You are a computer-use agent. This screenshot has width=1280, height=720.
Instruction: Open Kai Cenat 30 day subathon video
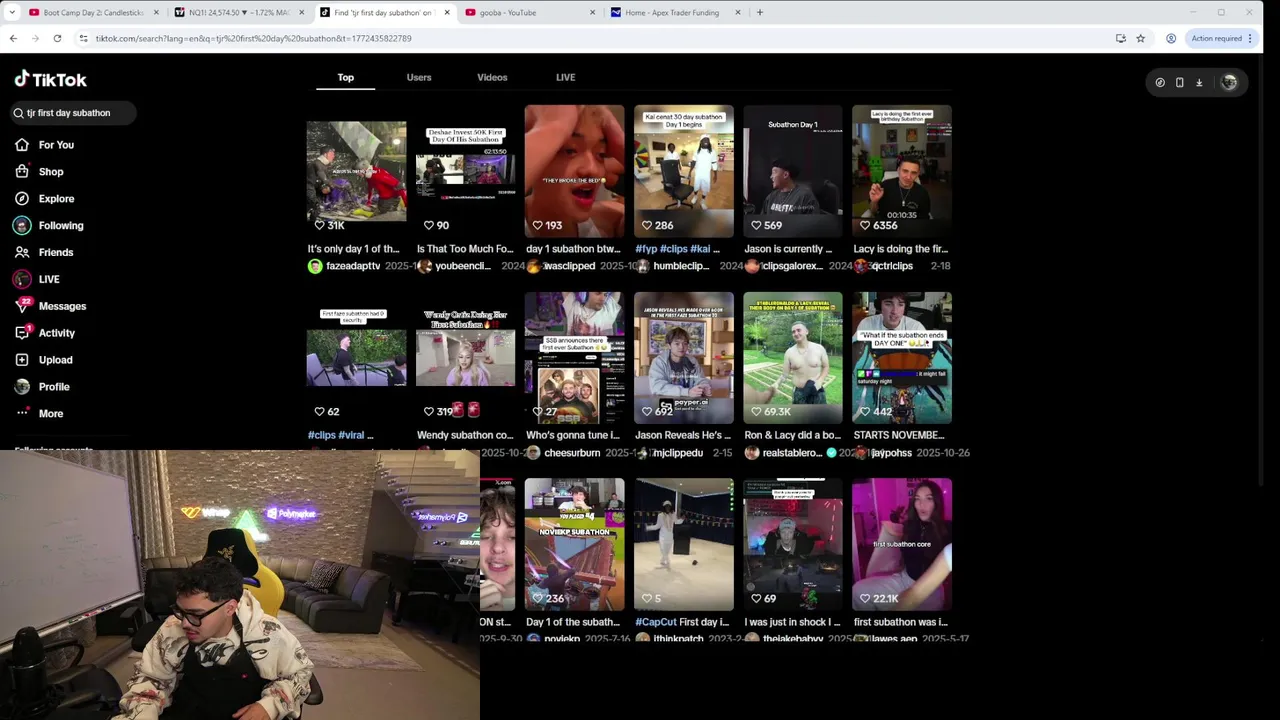[683, 171]
